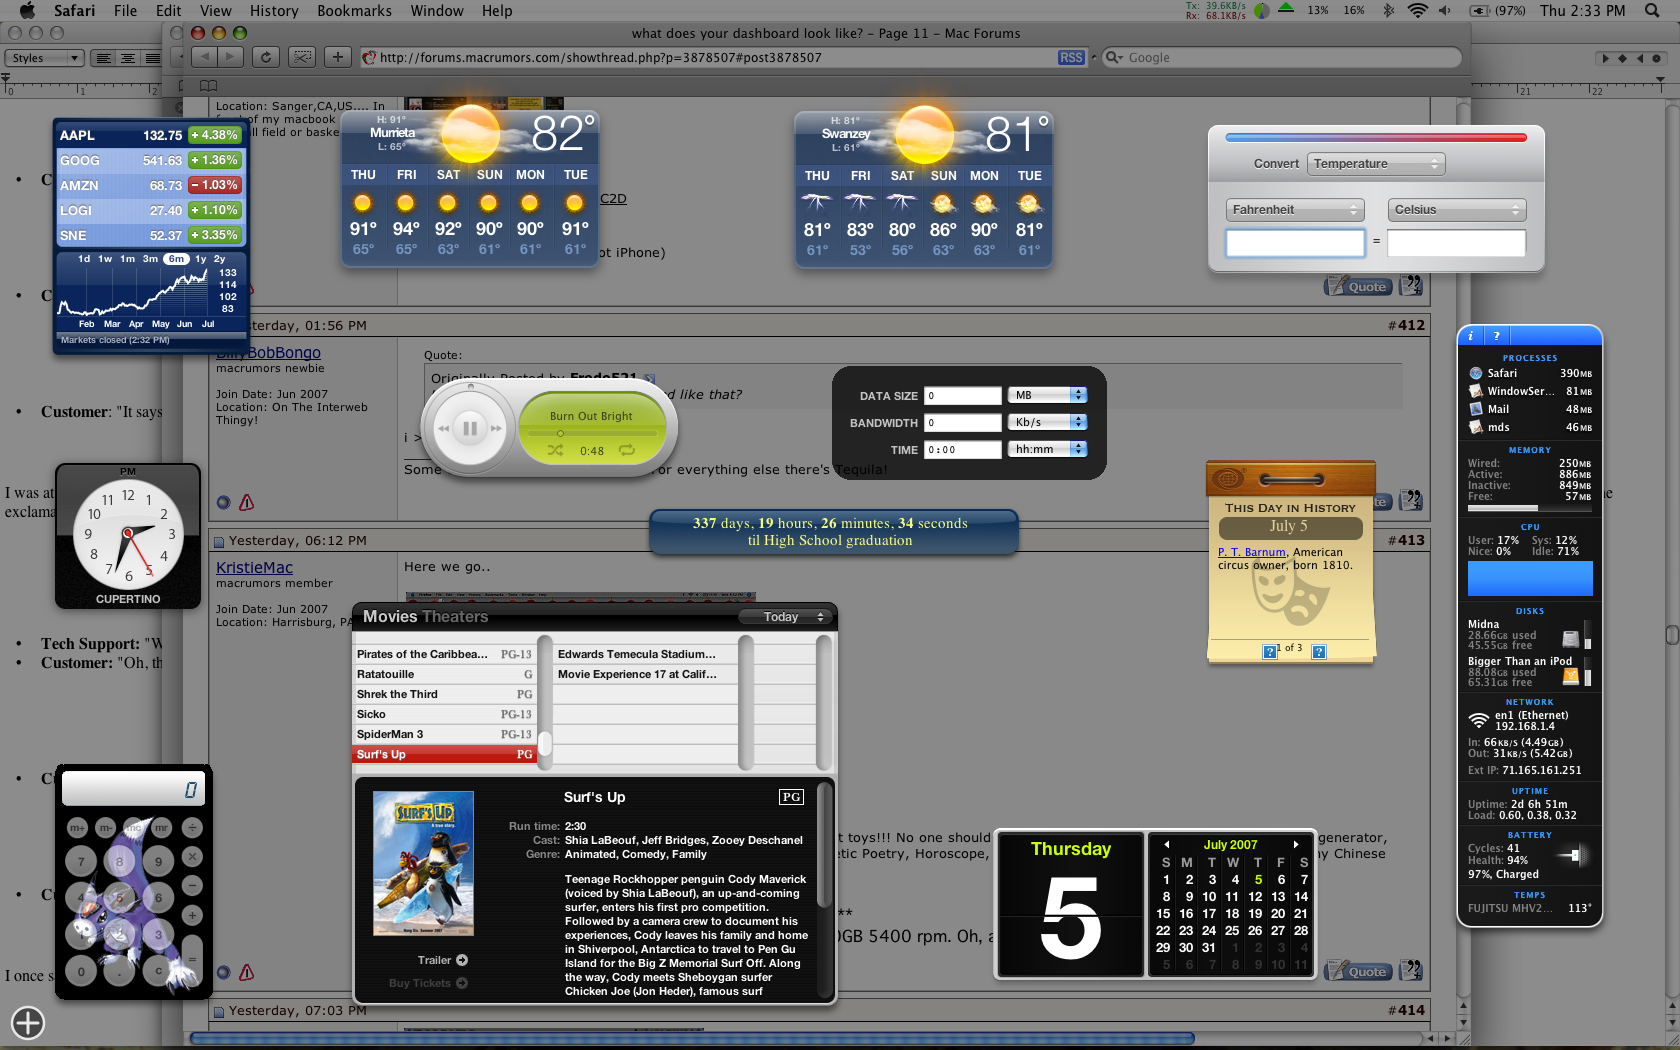Open the Google search field magnifier dropdown
Screen dimensions: 1680x1050
tap(1114, 58)
